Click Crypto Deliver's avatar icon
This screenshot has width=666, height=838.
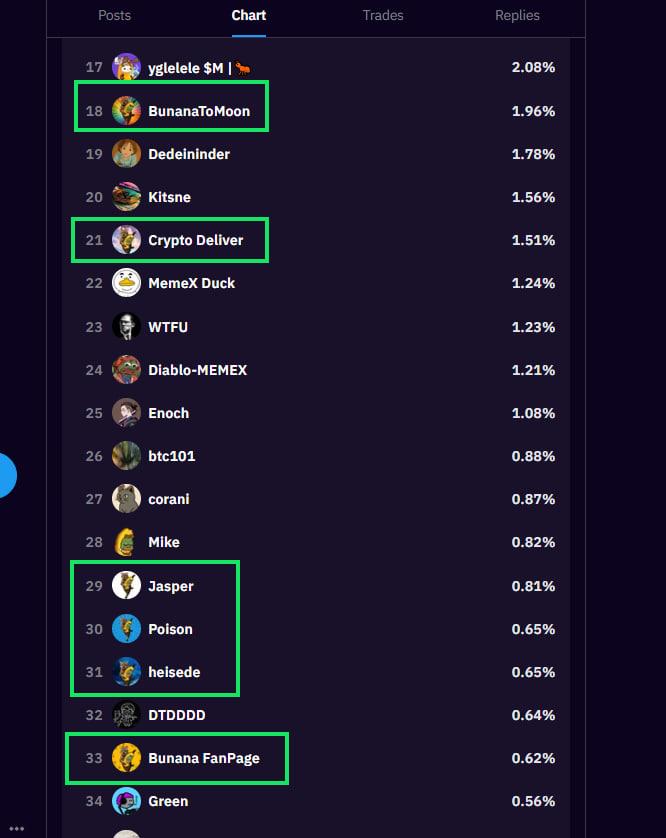tap(126, 240)
